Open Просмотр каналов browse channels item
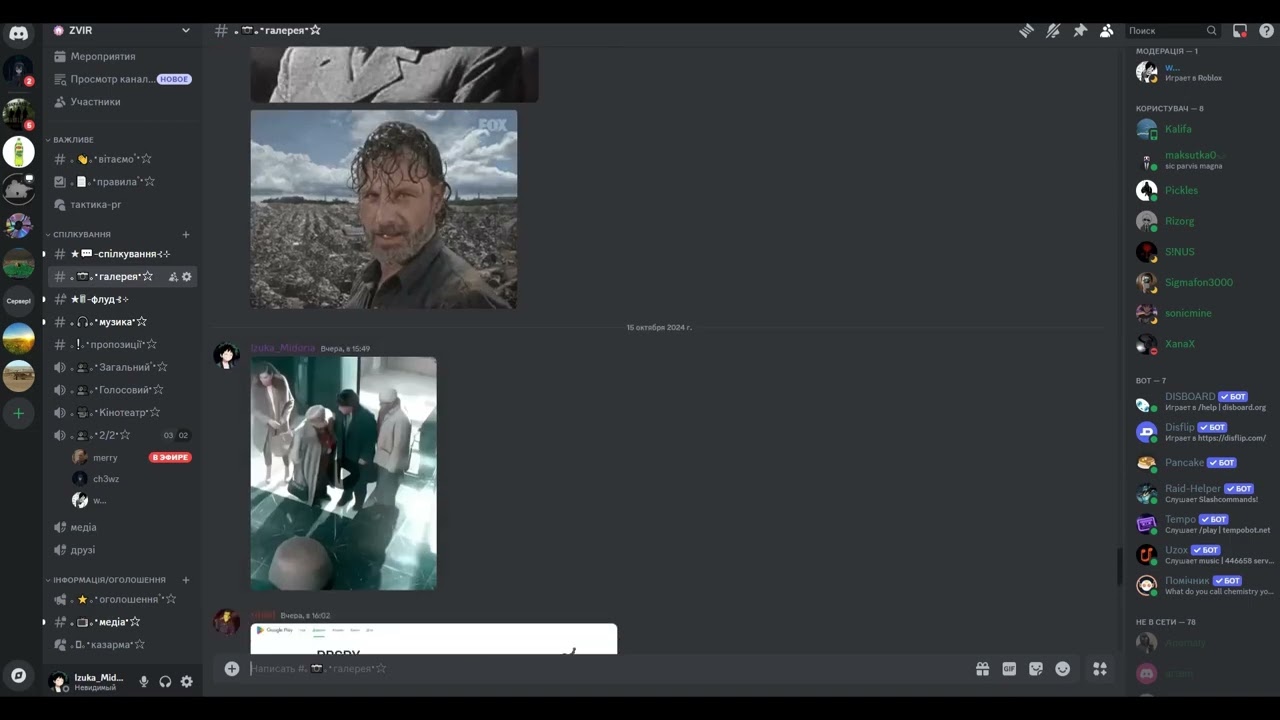This screenshot has width=1280, height=720. tap(121, 79)
